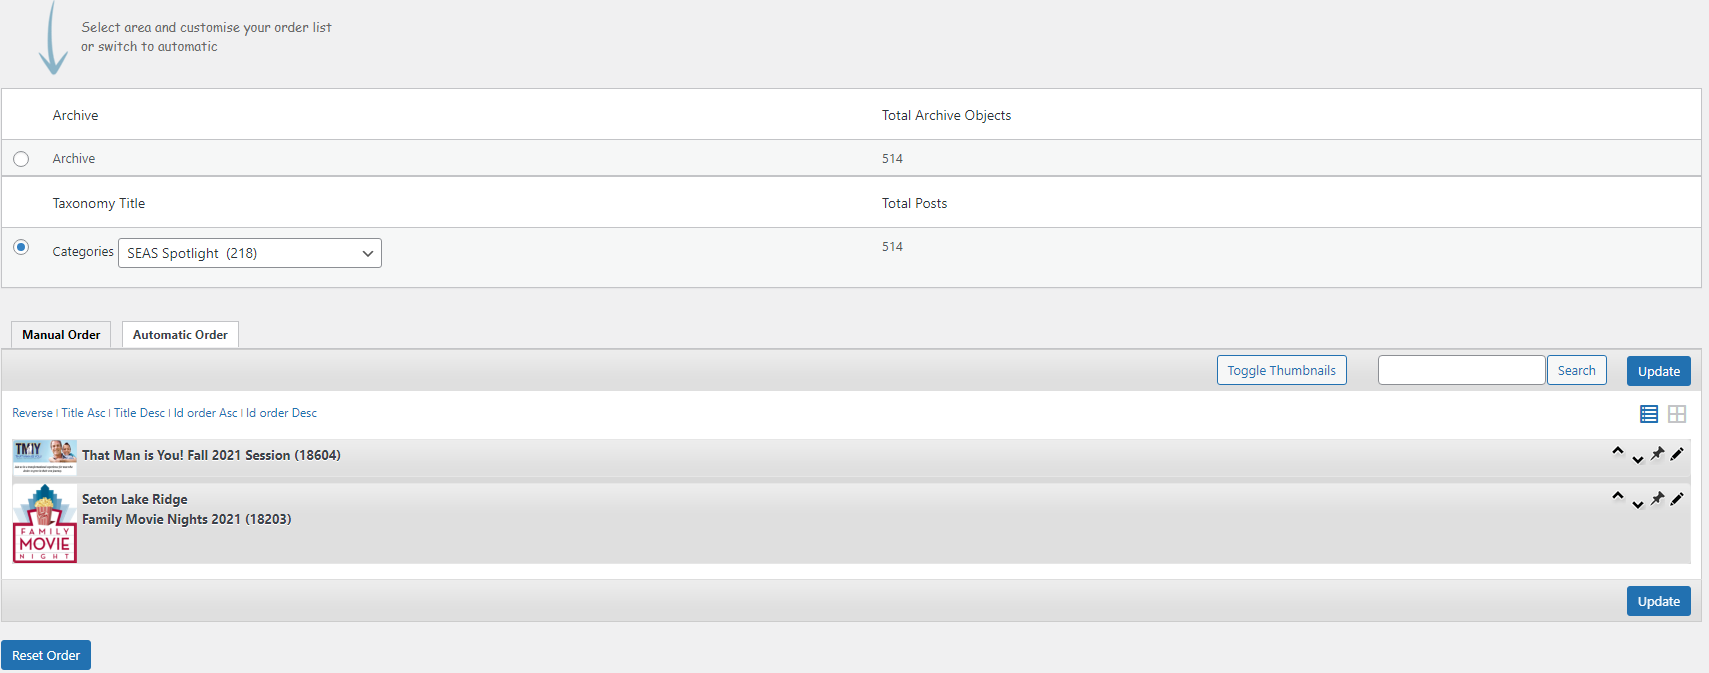Click the Reverse order link

[32, 413]
